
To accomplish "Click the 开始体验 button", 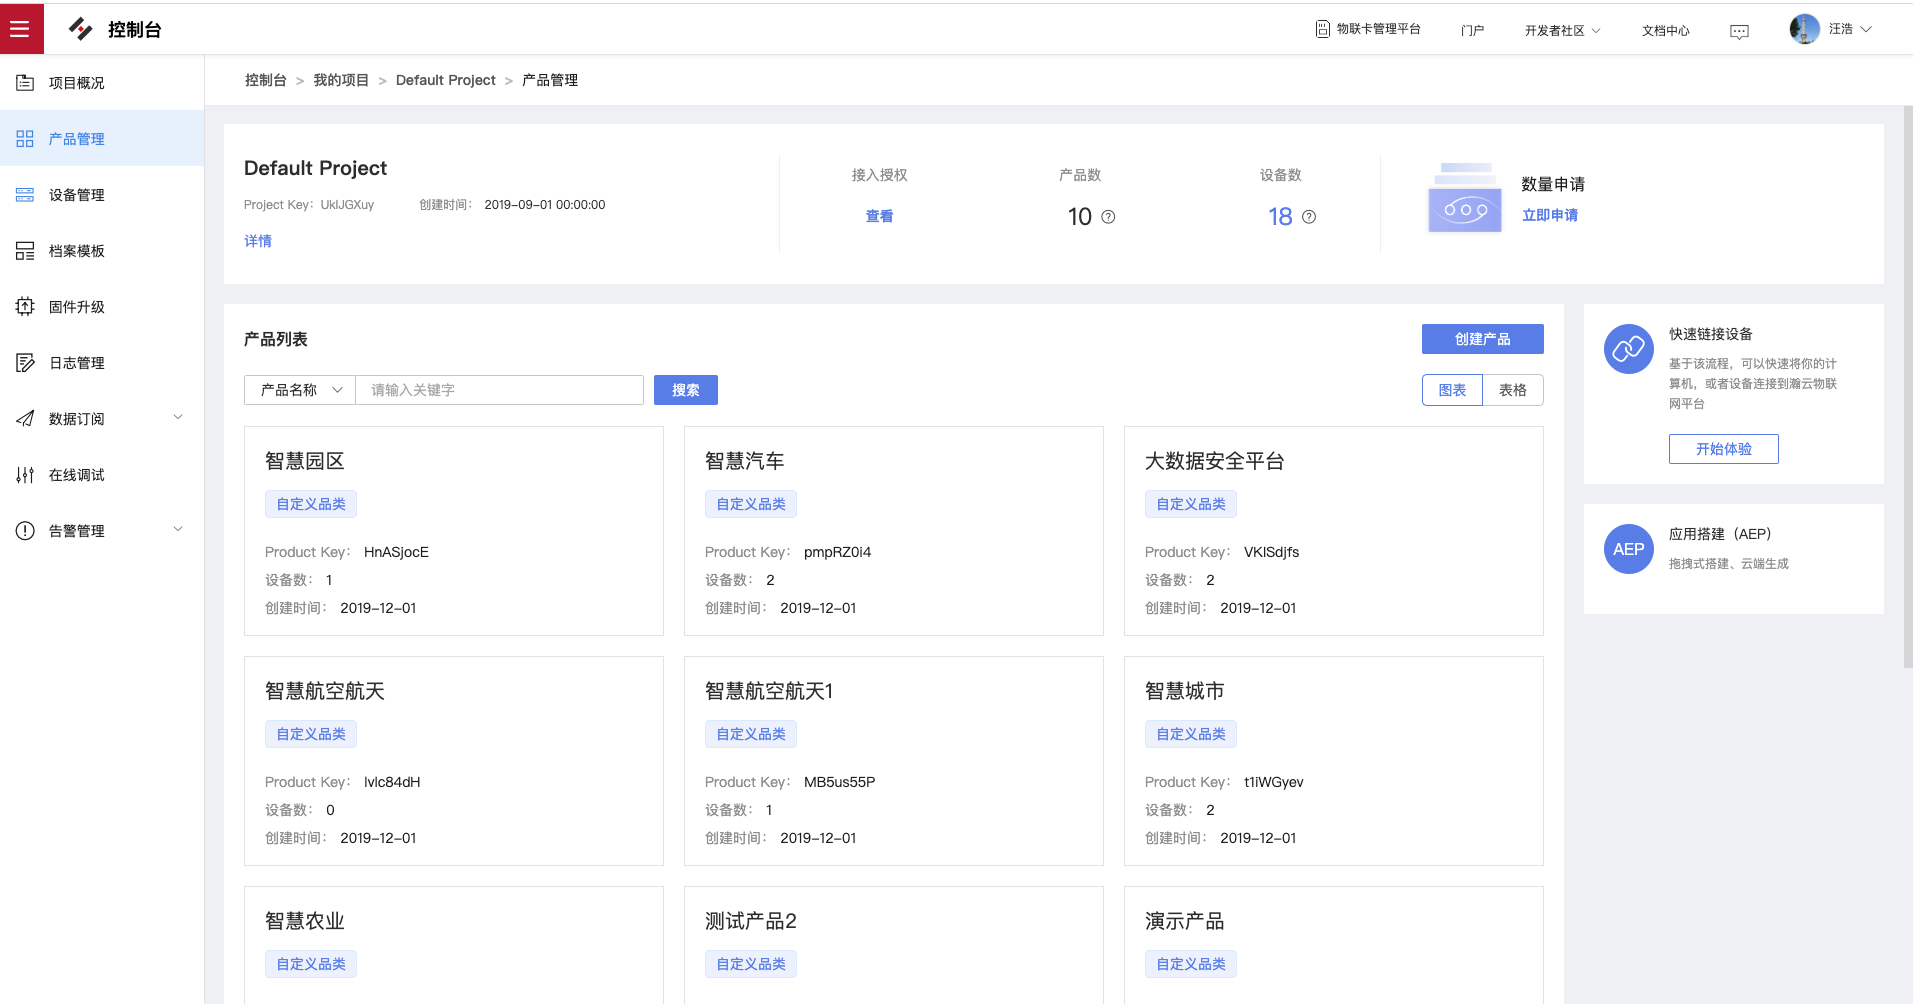I will [x=1724, y=449].
